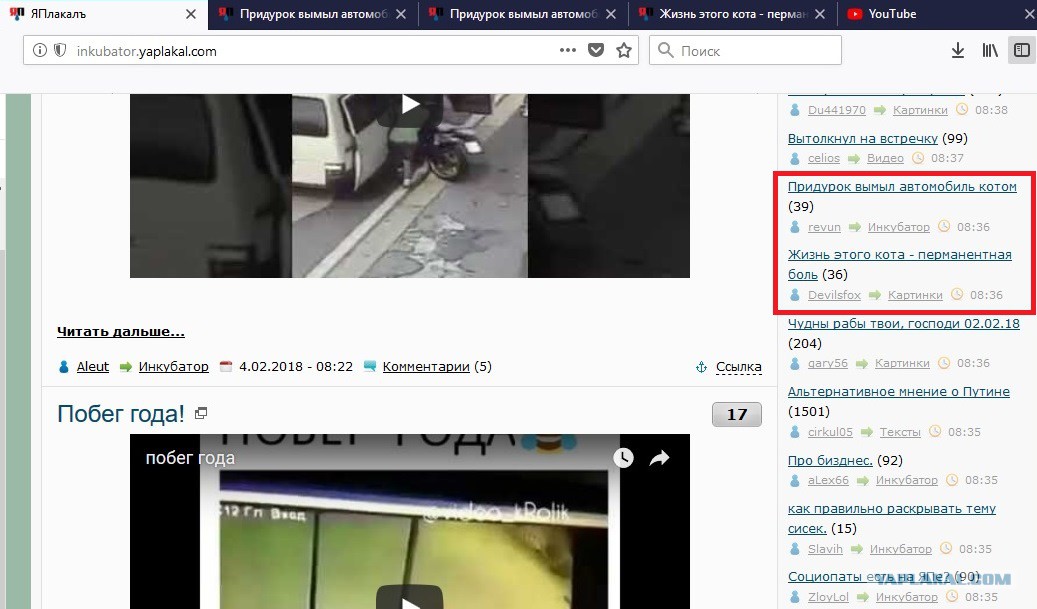Open "Придурок вымыл автомобиль котом" sidebar link

point(901,187)
